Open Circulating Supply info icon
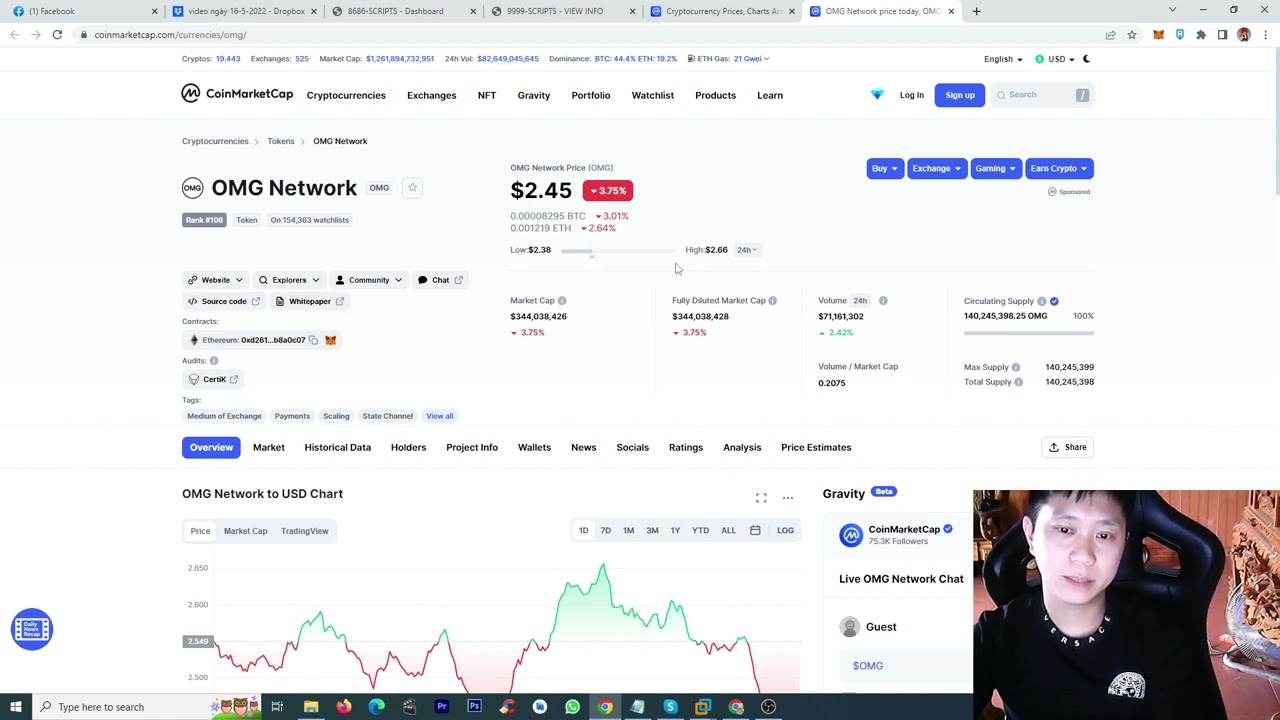The image size is (1280, 720). pos(1041,301)
